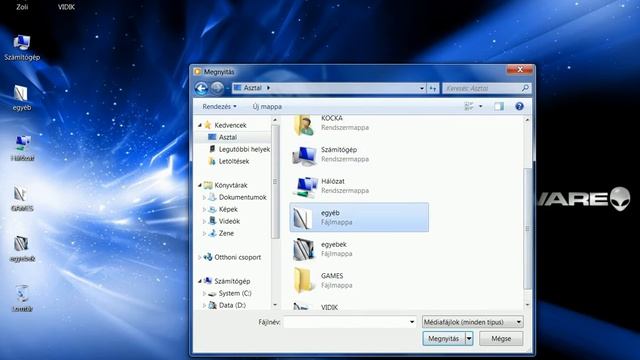Cancel with the Mégse button
Screen dimensions: 640x360
tap(501, 338)
